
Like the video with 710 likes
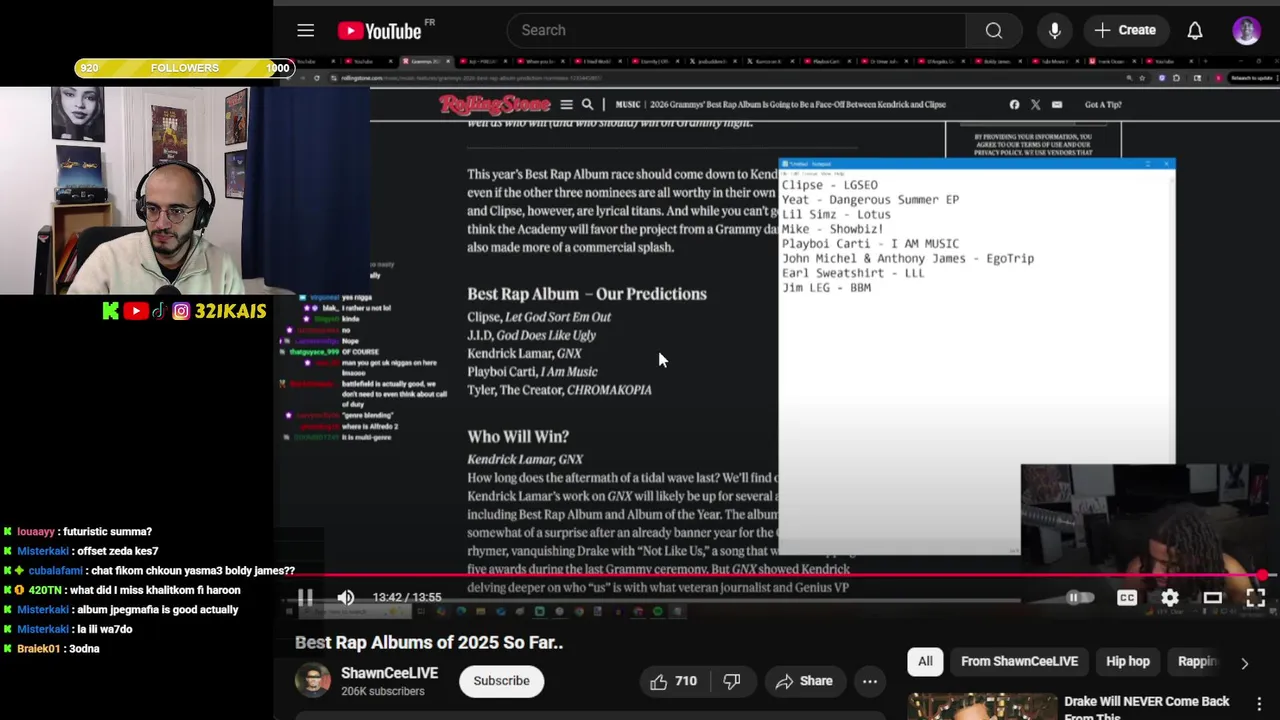tap(672, 681)
